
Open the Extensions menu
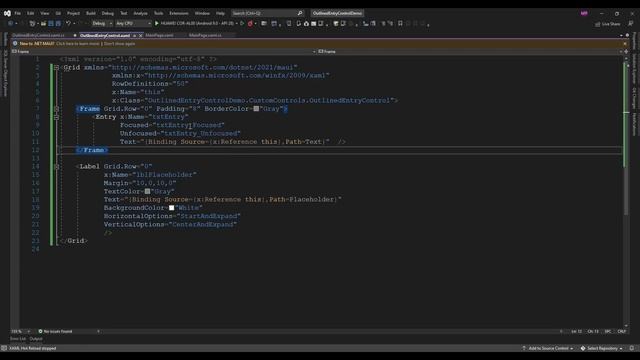pos(179,13)
